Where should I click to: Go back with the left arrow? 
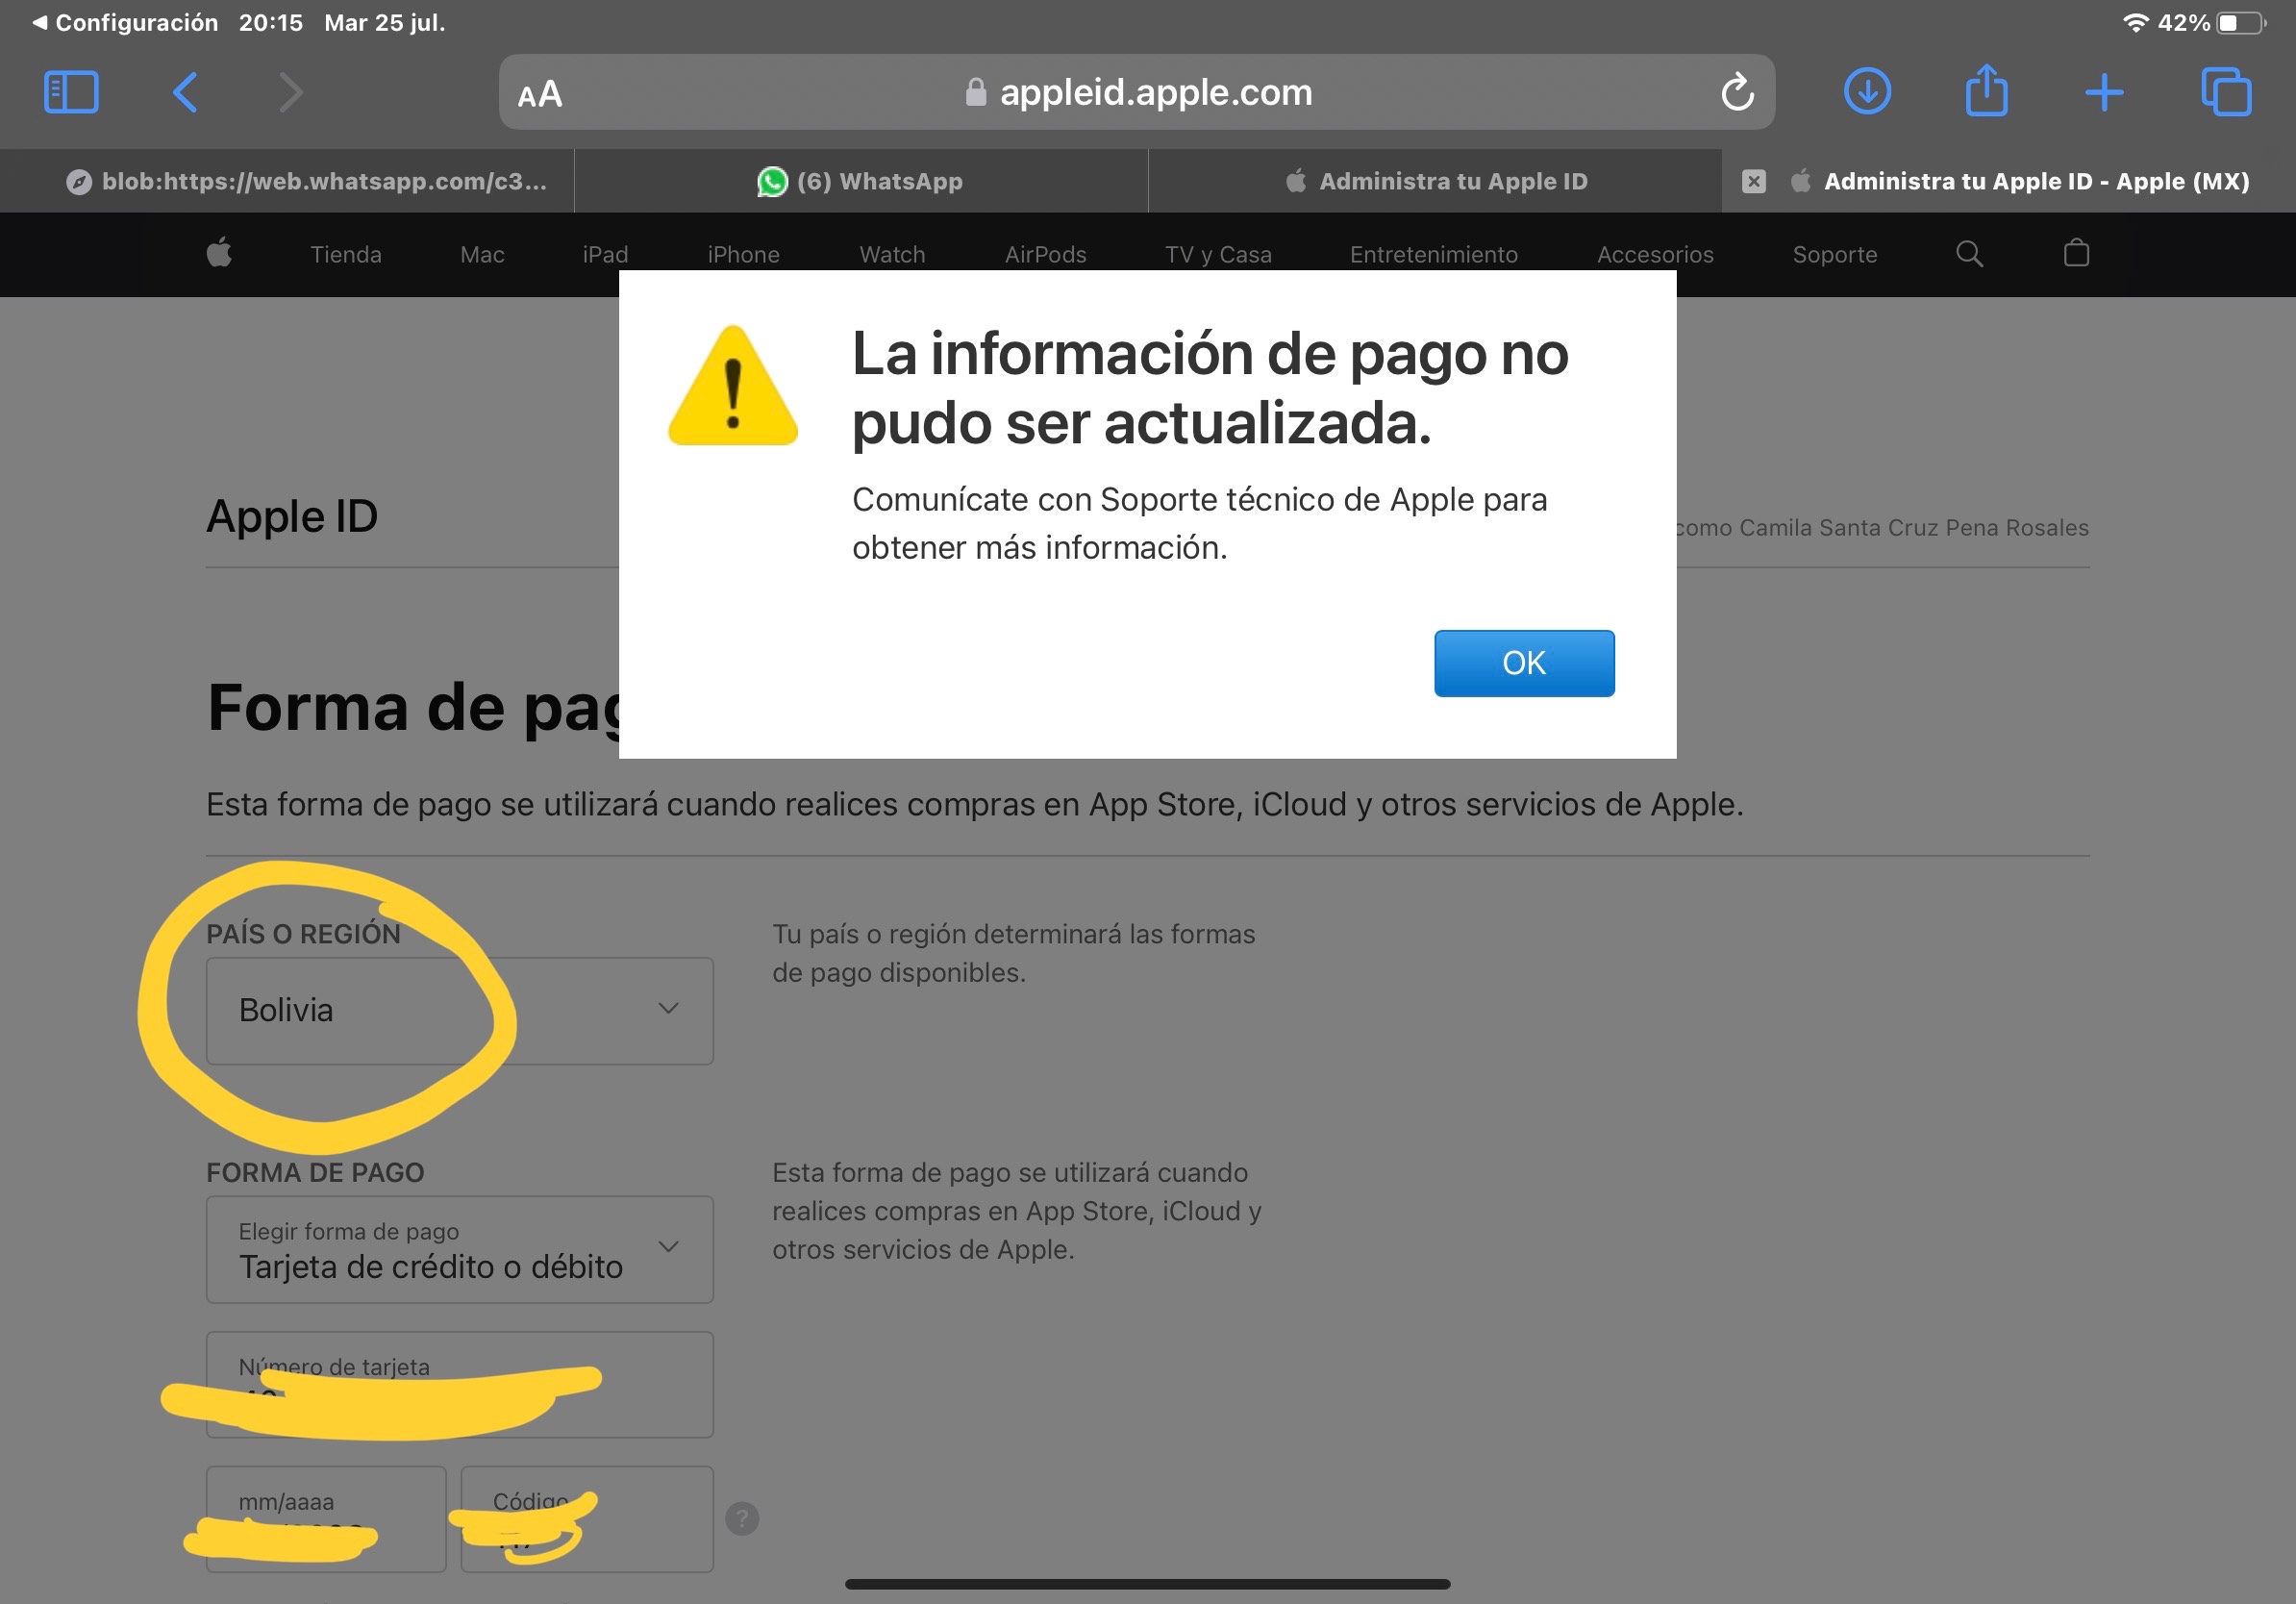tap(186, 92)
